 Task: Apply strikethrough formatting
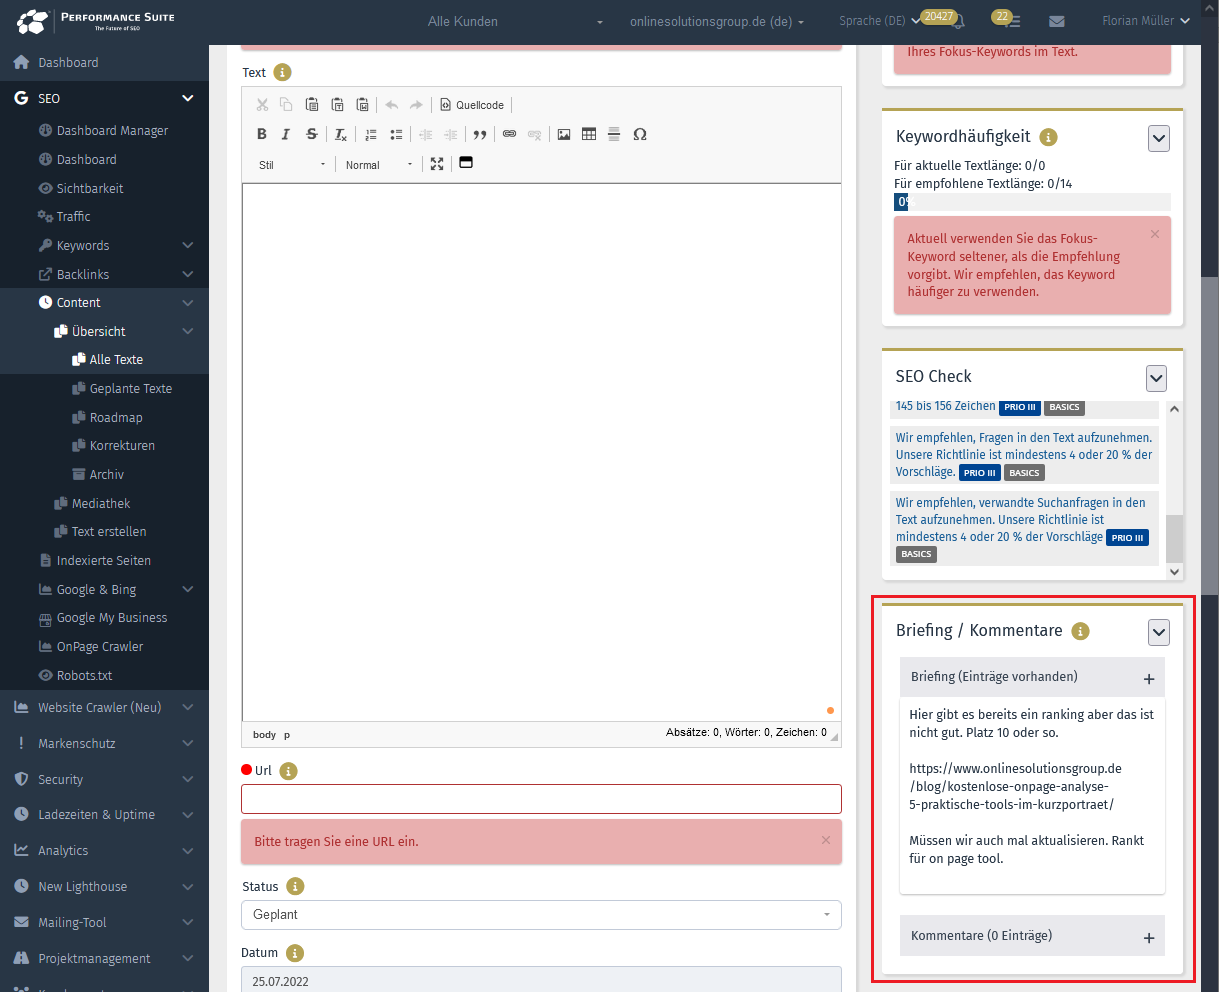click(312, 134)
